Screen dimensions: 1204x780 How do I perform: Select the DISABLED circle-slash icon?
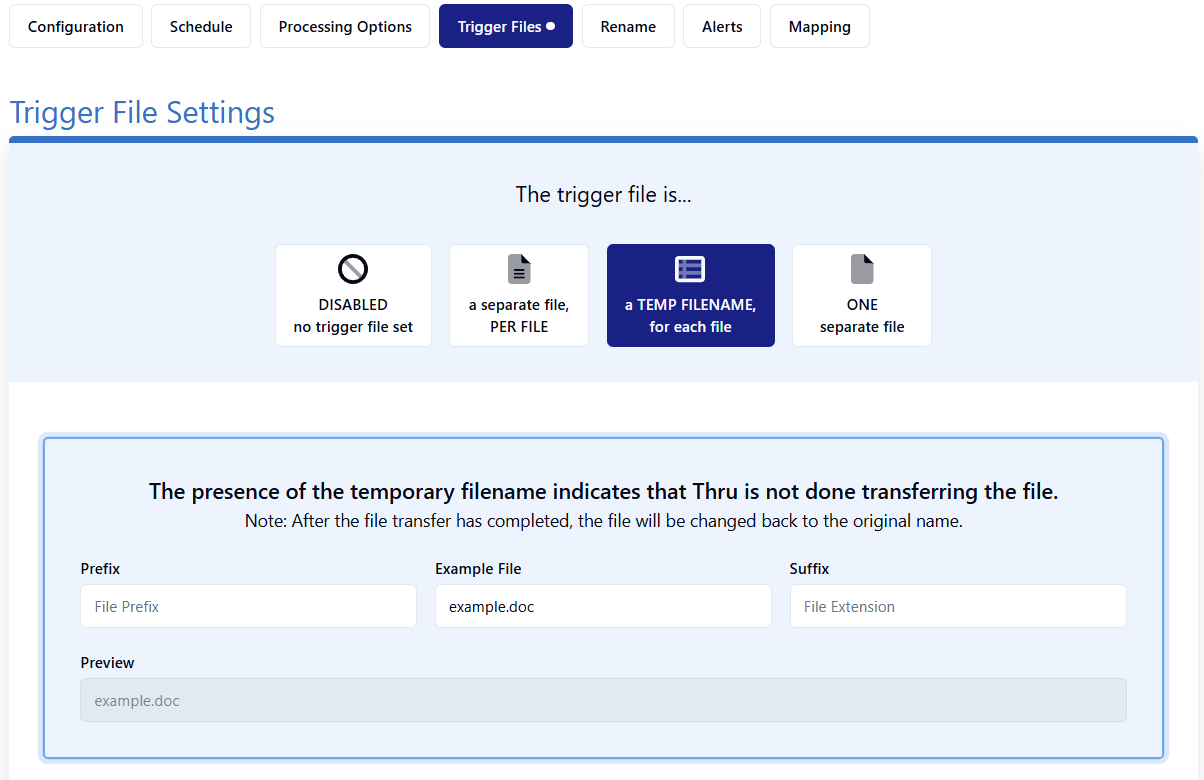(x=353, y=269)
